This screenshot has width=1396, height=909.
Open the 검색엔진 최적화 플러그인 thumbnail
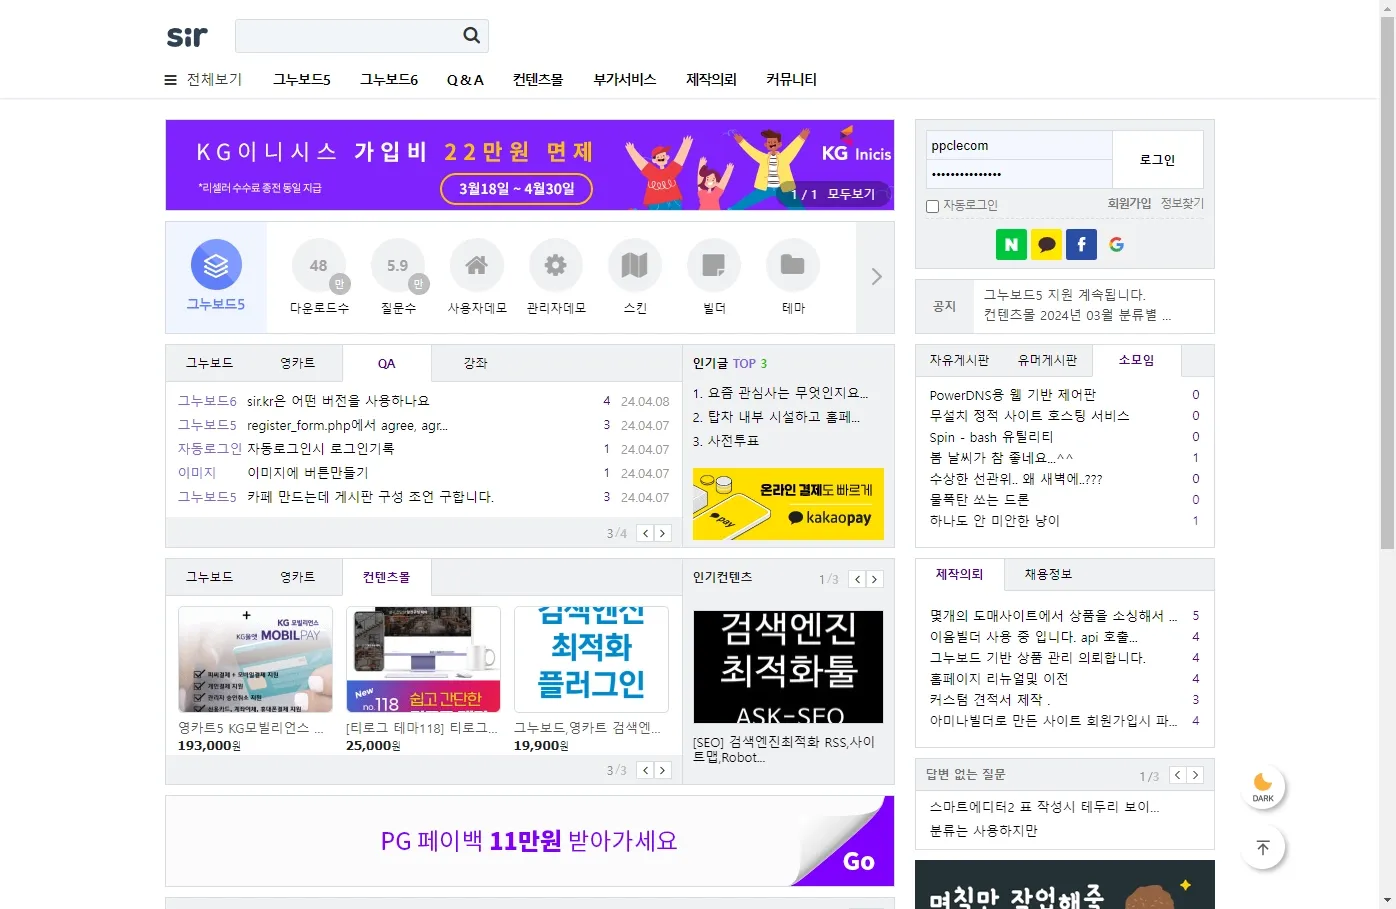[x=591, y=659]
